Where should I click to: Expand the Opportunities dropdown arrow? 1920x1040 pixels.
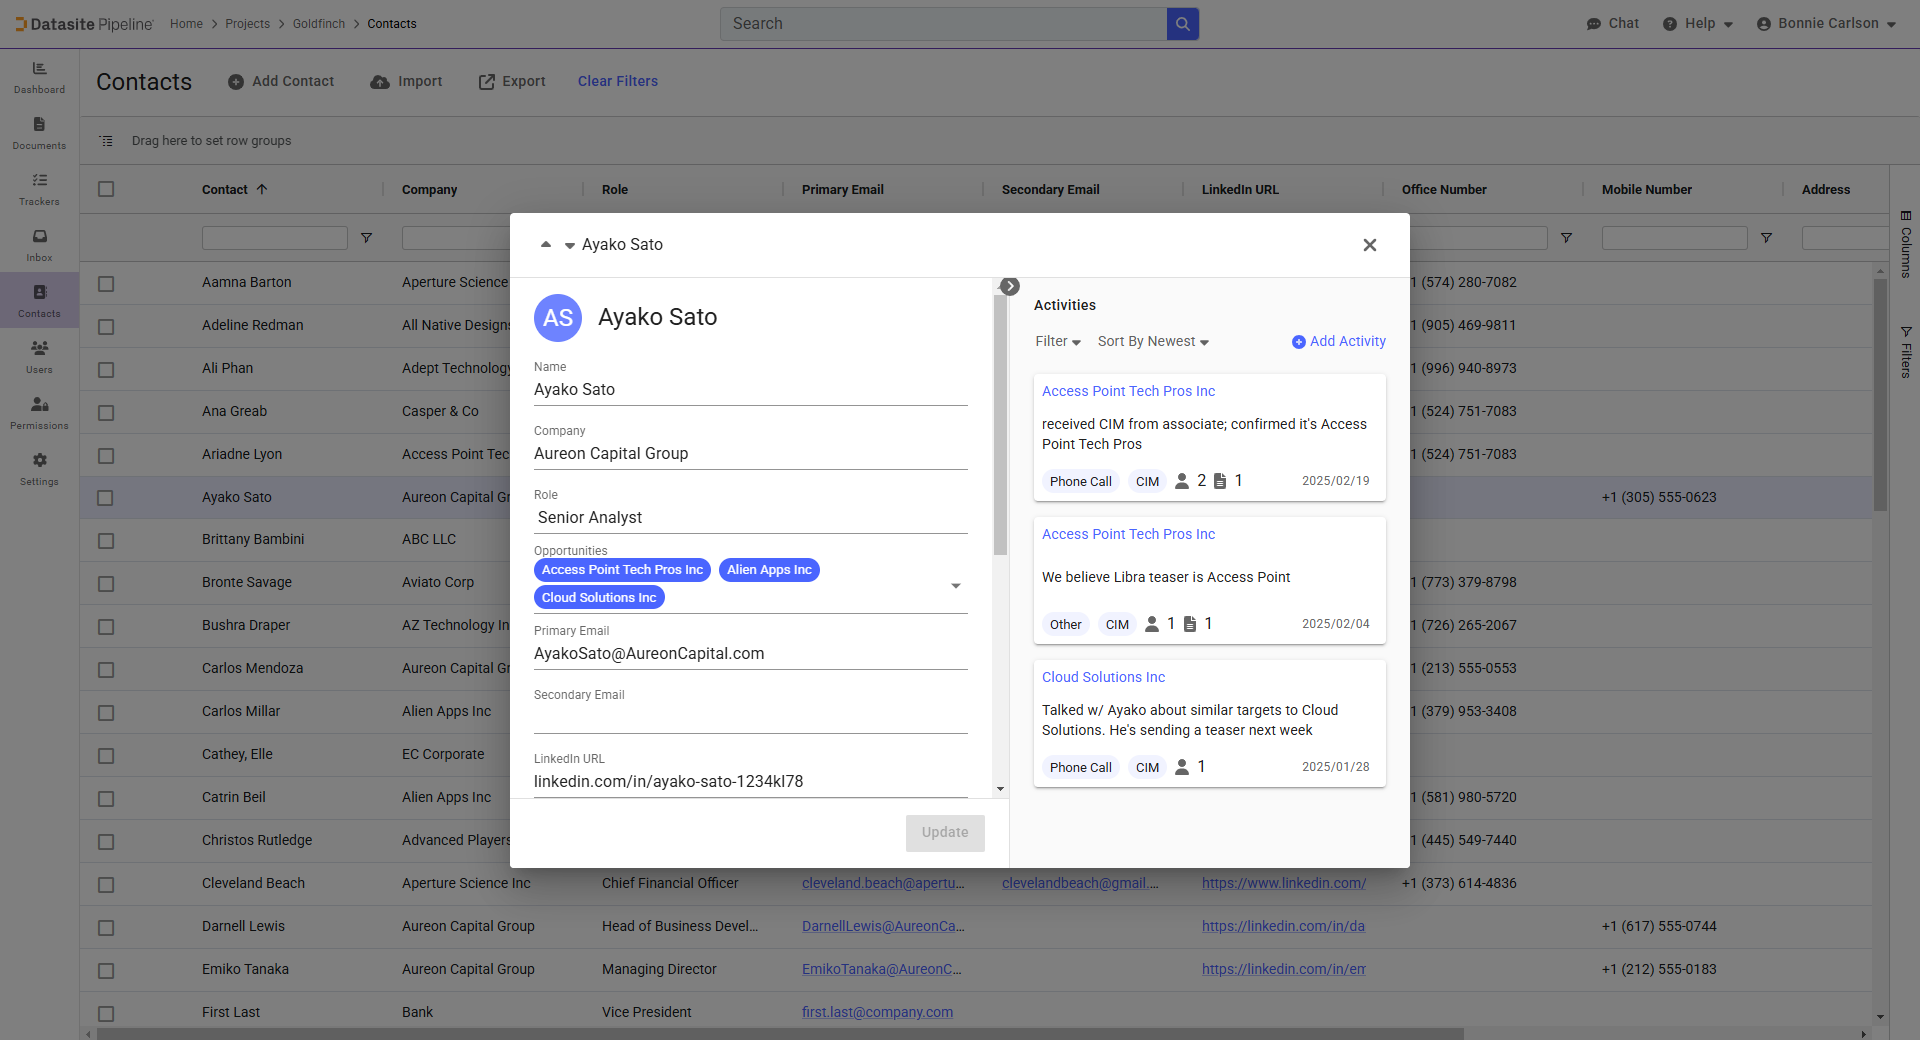tap(956, 586)
